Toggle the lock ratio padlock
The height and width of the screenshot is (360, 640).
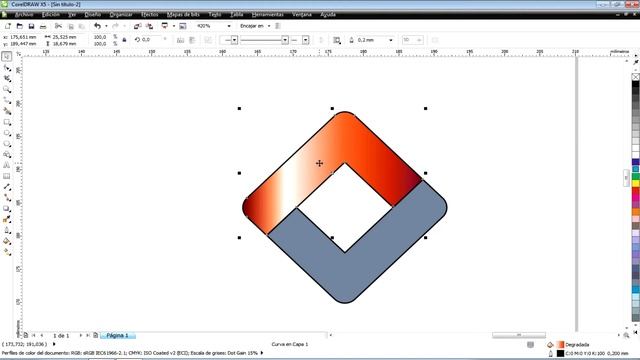pos(124,40)
